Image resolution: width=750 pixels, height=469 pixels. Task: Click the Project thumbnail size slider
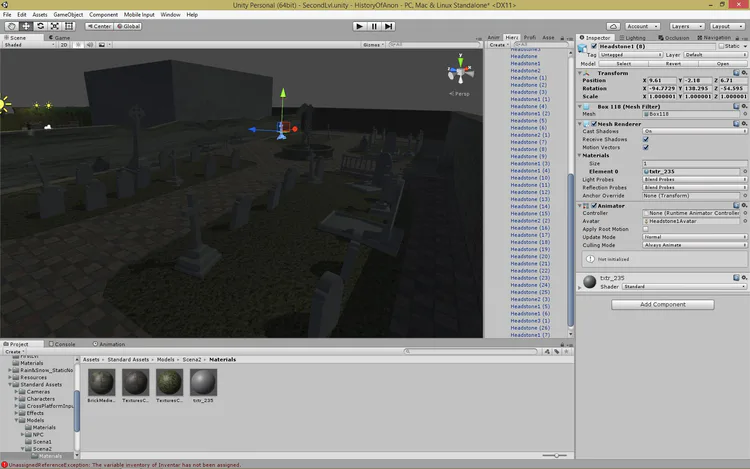554,456
